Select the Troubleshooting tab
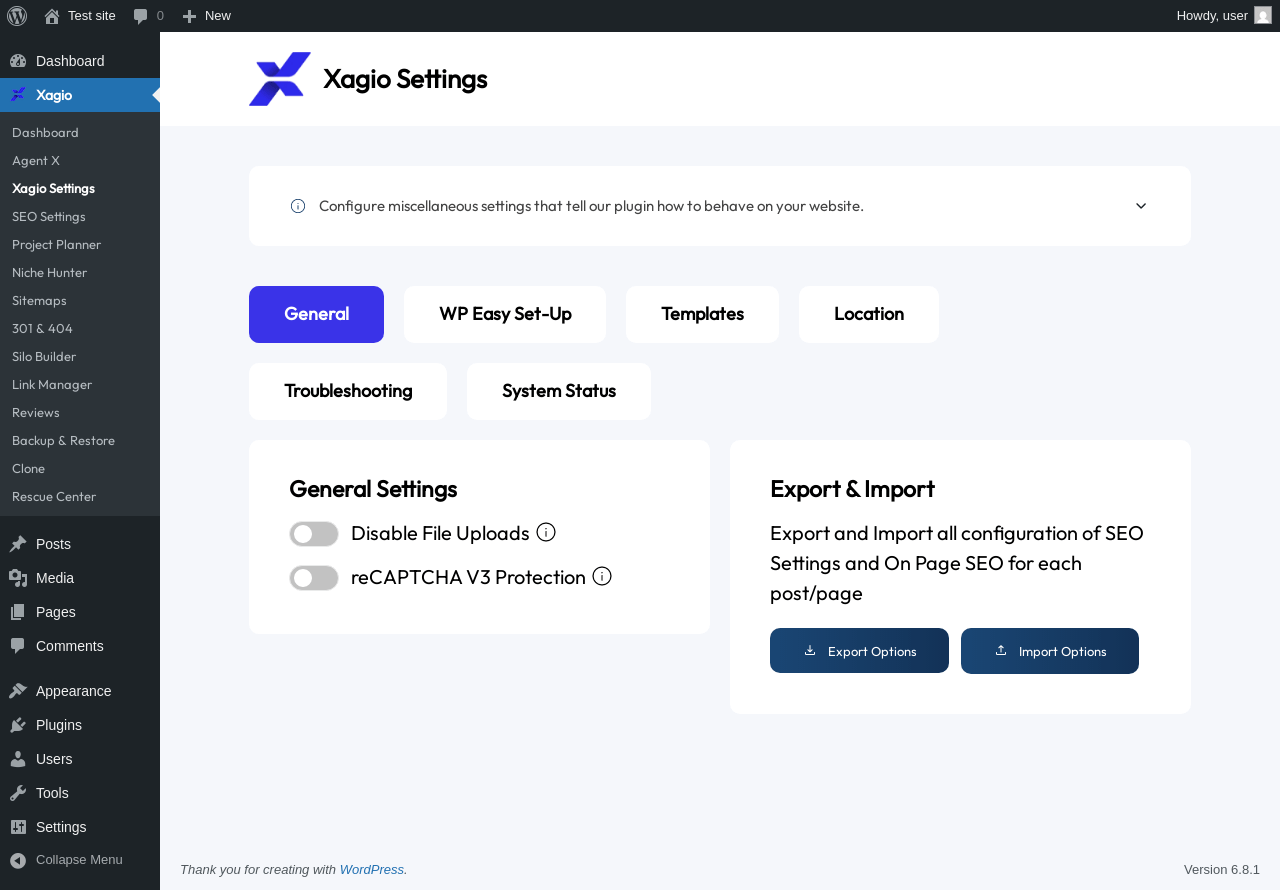This screenshot has height=890, width=1280. click(348, 391)
